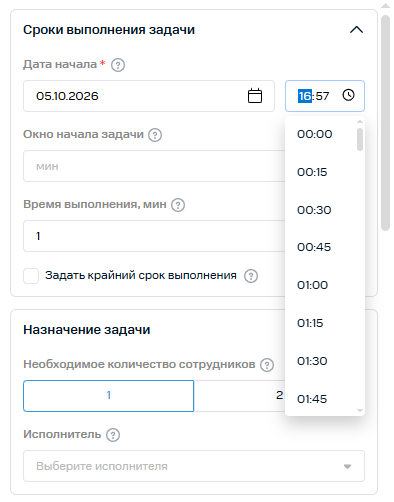Viewport: 394px width, 502px height.
Task: Choose 01:00 in time list
Action: click(x=321, y=285)
